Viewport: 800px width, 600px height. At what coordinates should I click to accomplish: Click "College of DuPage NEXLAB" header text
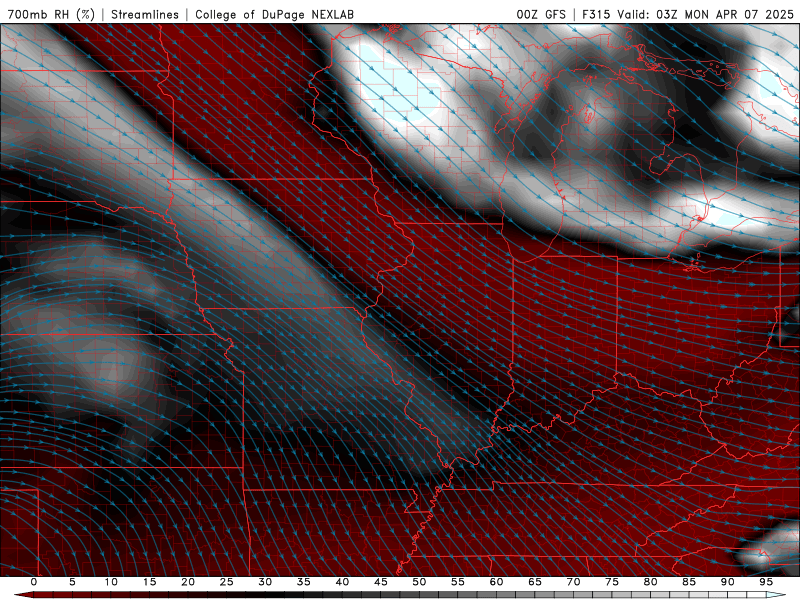[x=274, y=14]
